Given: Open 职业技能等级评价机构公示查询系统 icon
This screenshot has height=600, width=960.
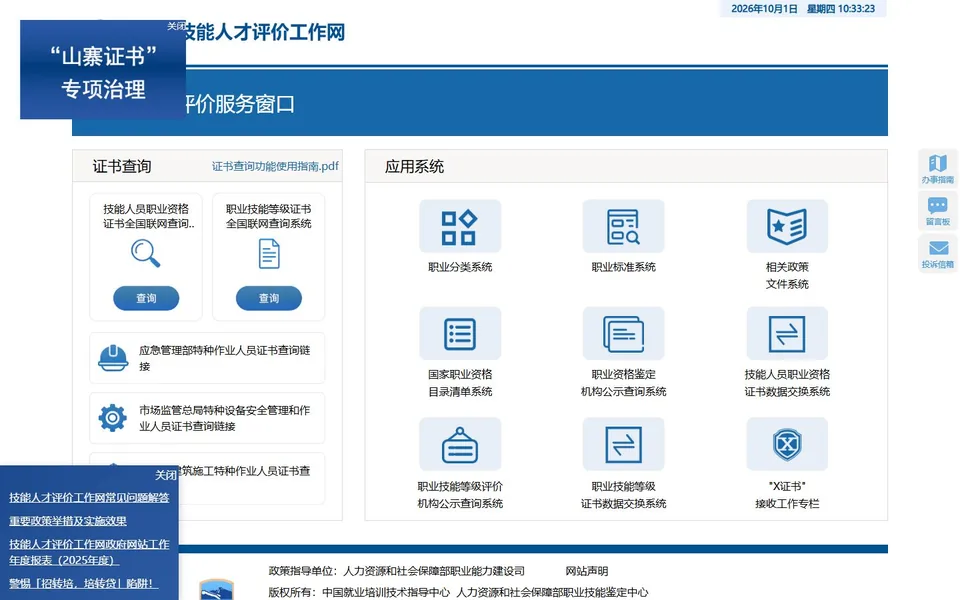Looking at the screenshot, I should 460,444.
